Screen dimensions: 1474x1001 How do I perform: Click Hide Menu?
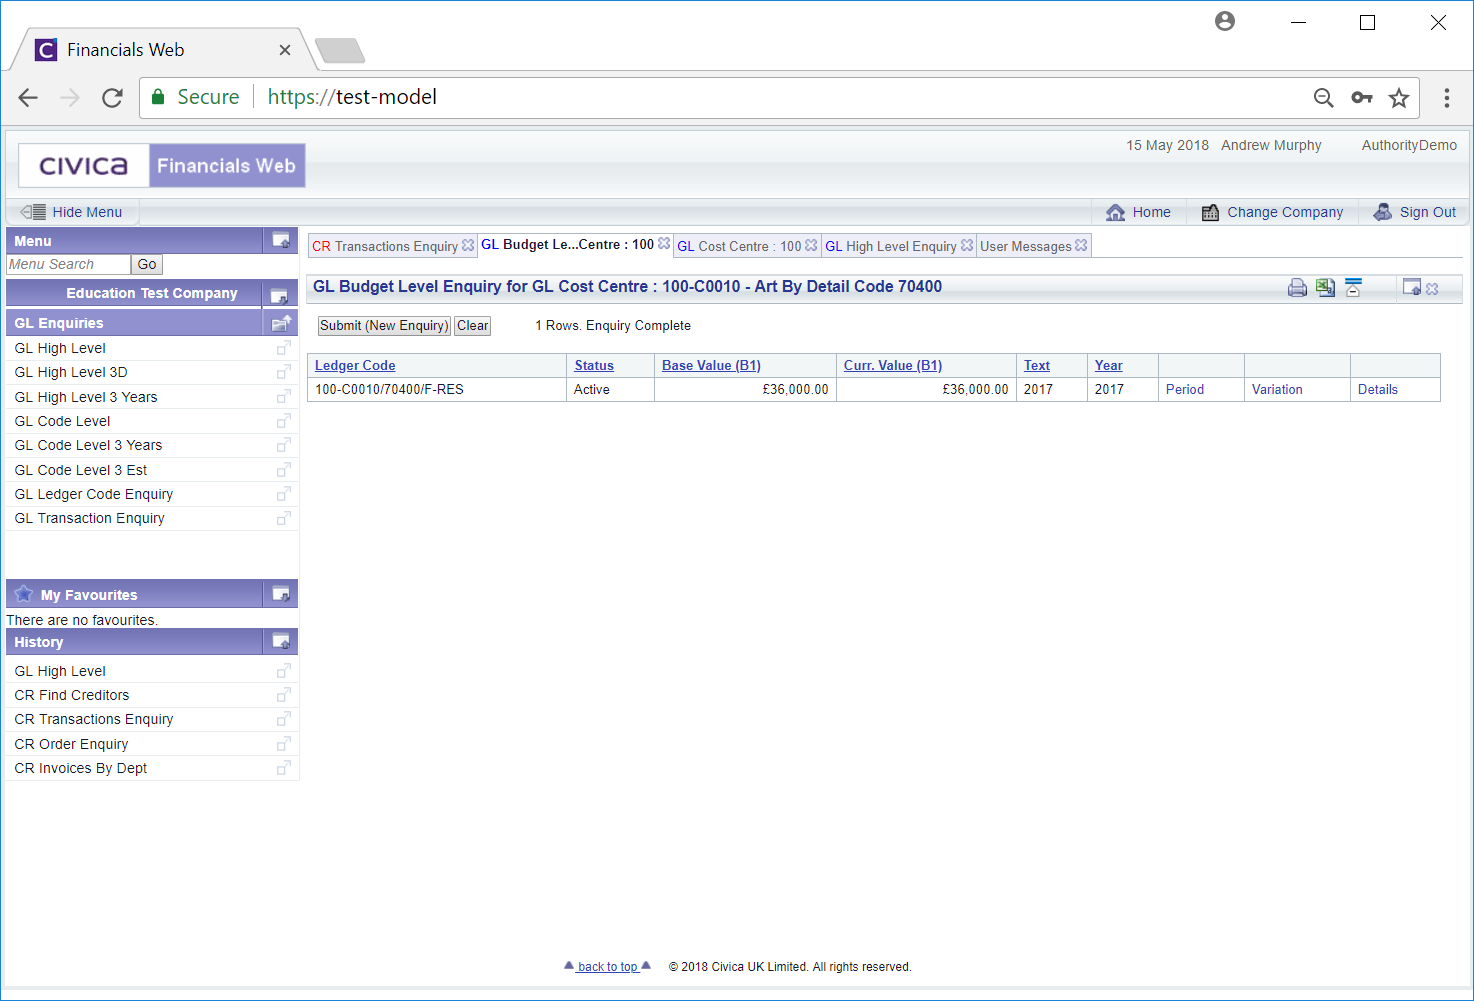[x=72, y=212]
